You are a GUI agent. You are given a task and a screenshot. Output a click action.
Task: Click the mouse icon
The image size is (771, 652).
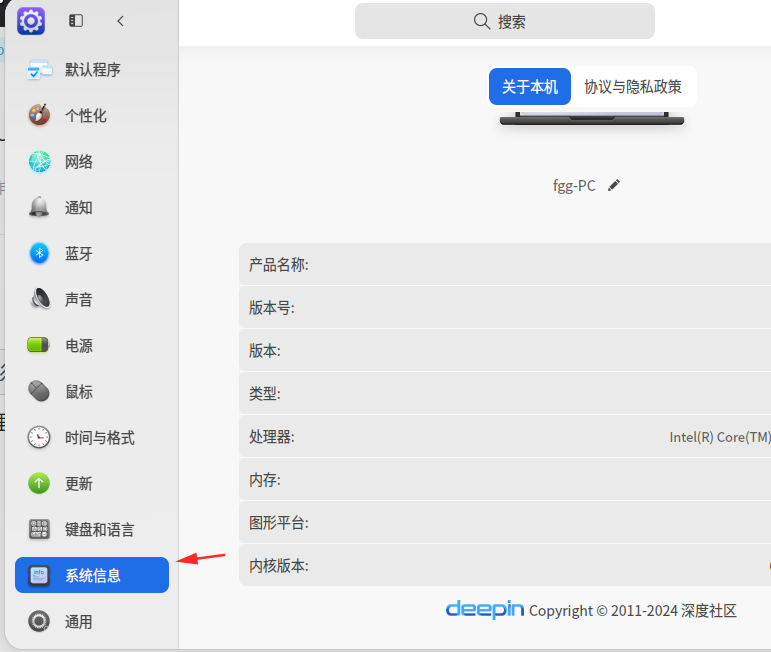tap(39, 391)
